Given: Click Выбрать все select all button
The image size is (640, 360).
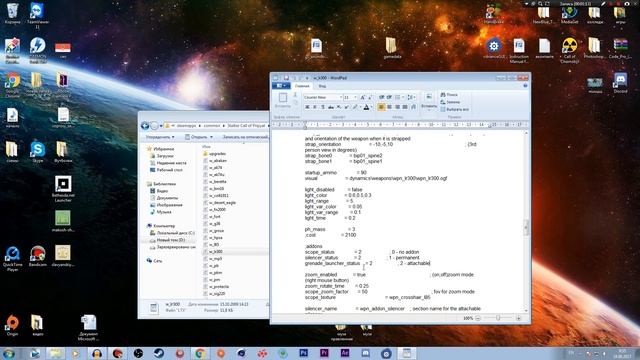Looking at the screenshot, I should pos(454,109).
